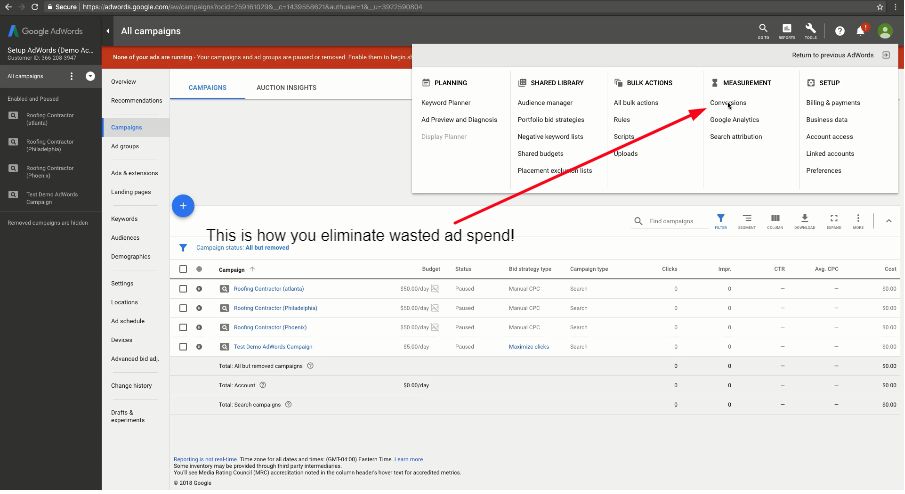Open the Roofing Contractor (Philadelphia) campaign link
The image size is (905, 494).
(x=275, y=308)
